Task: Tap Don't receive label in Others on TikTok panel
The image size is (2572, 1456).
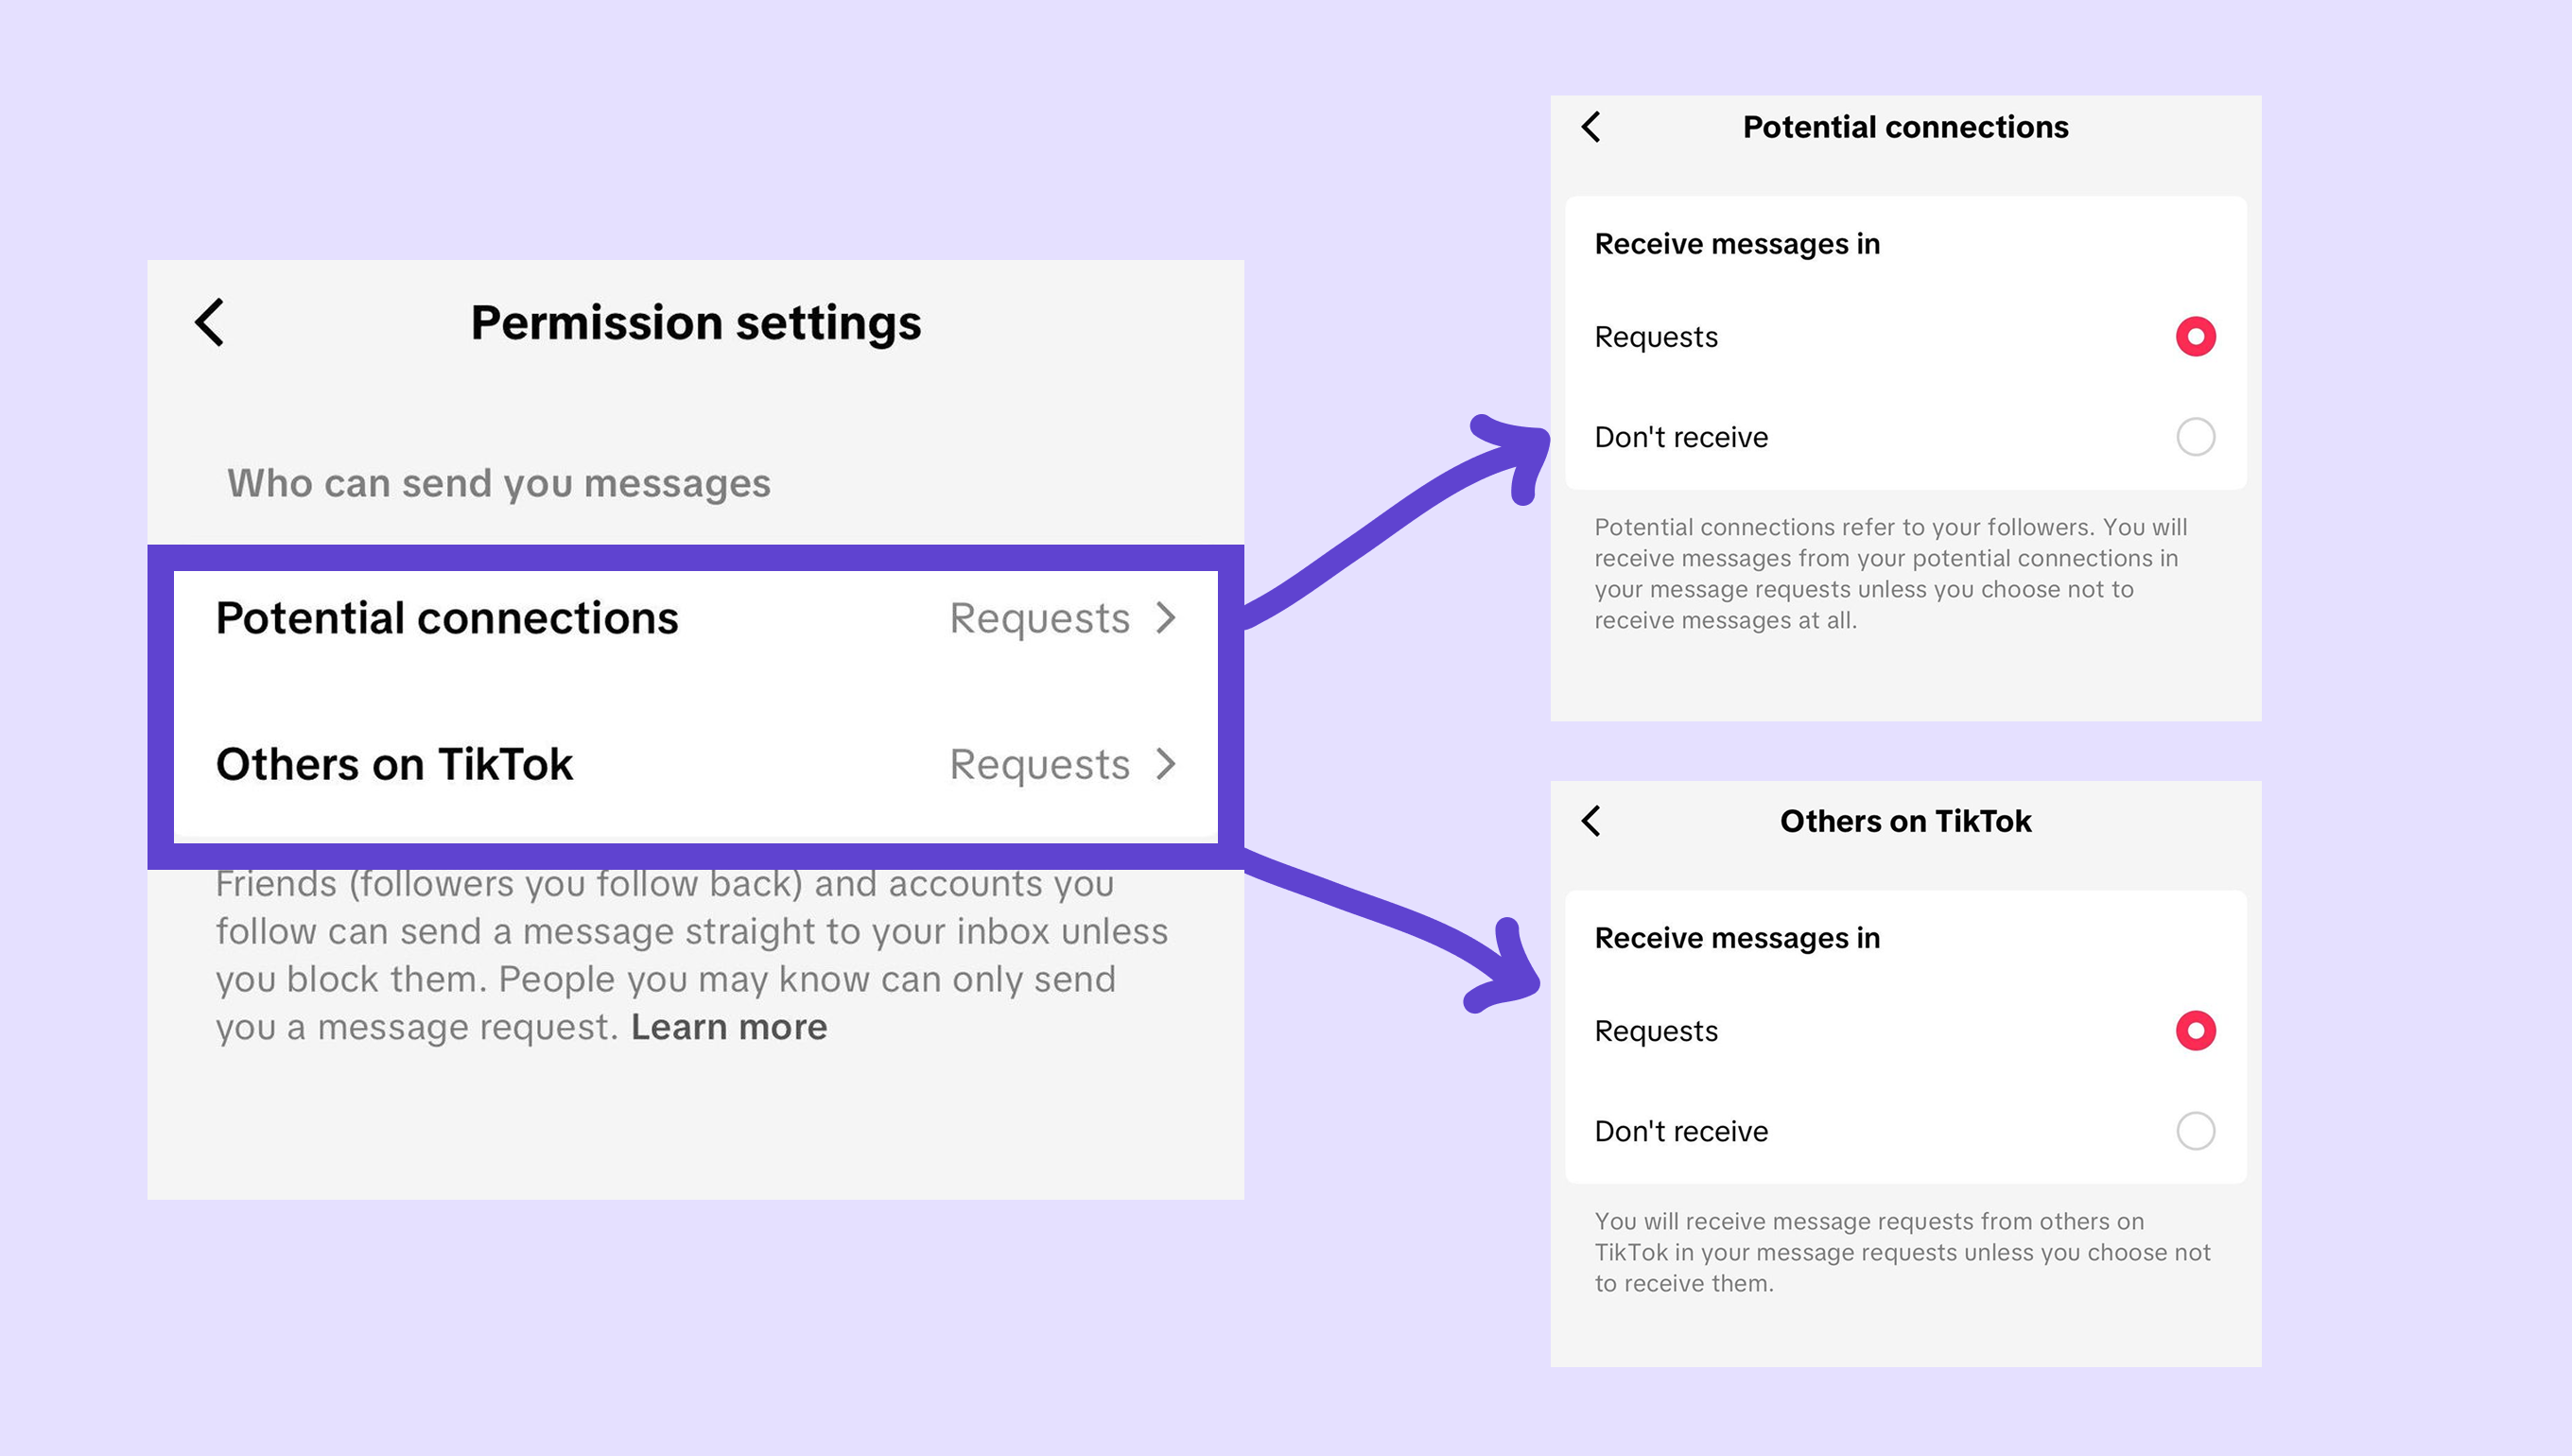Action: (1681, 1131)
